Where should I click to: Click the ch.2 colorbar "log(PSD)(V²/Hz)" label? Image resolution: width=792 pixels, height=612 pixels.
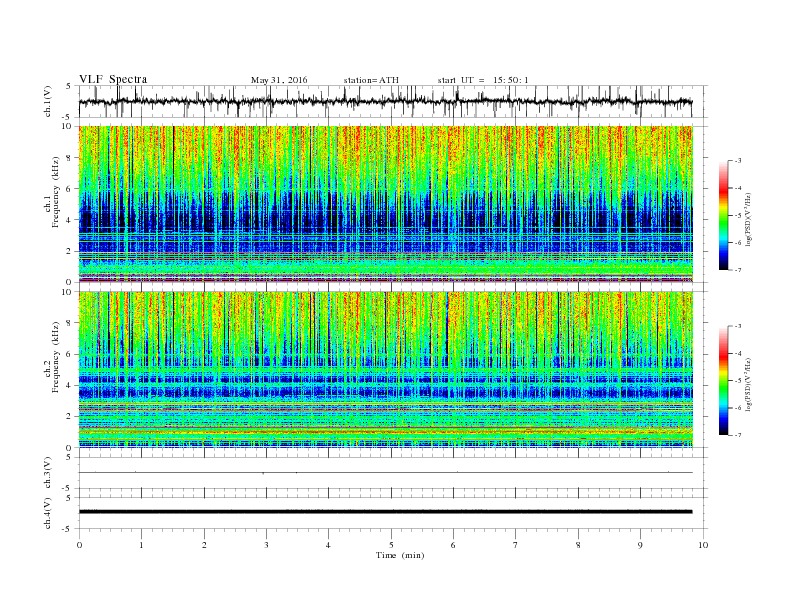pos(748,385)
